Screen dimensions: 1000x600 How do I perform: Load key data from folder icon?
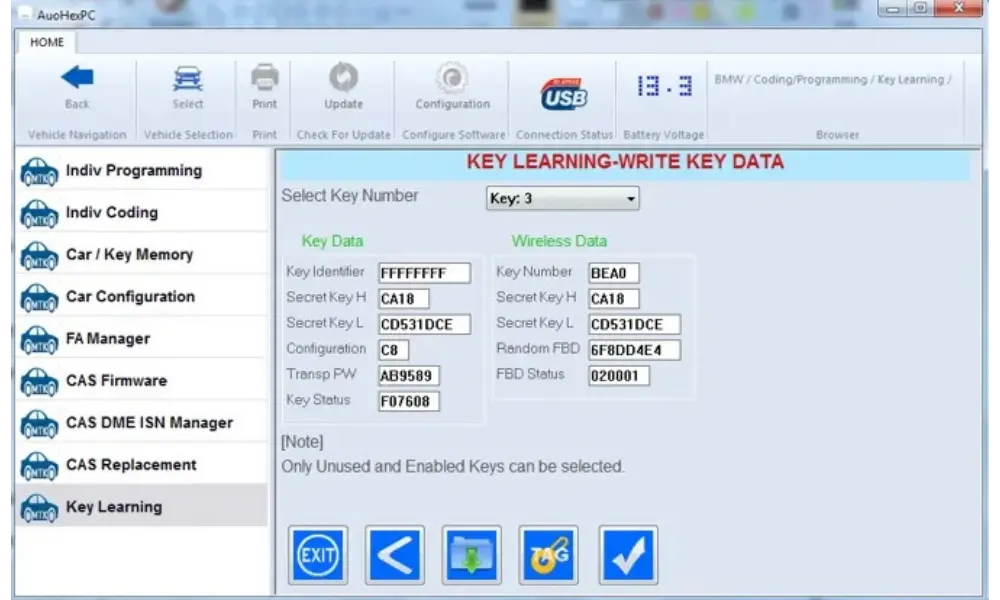click(471, 555)
